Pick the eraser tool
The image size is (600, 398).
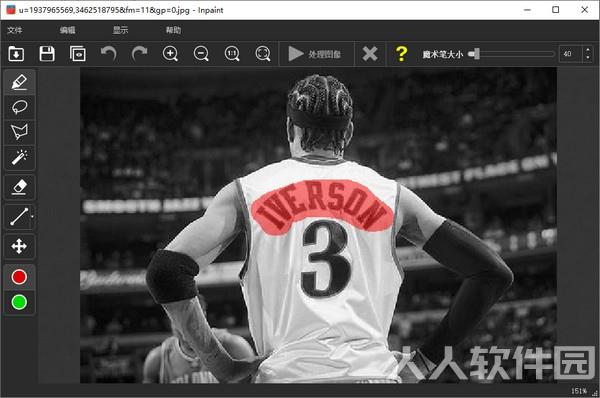click(x=20, y=187)
